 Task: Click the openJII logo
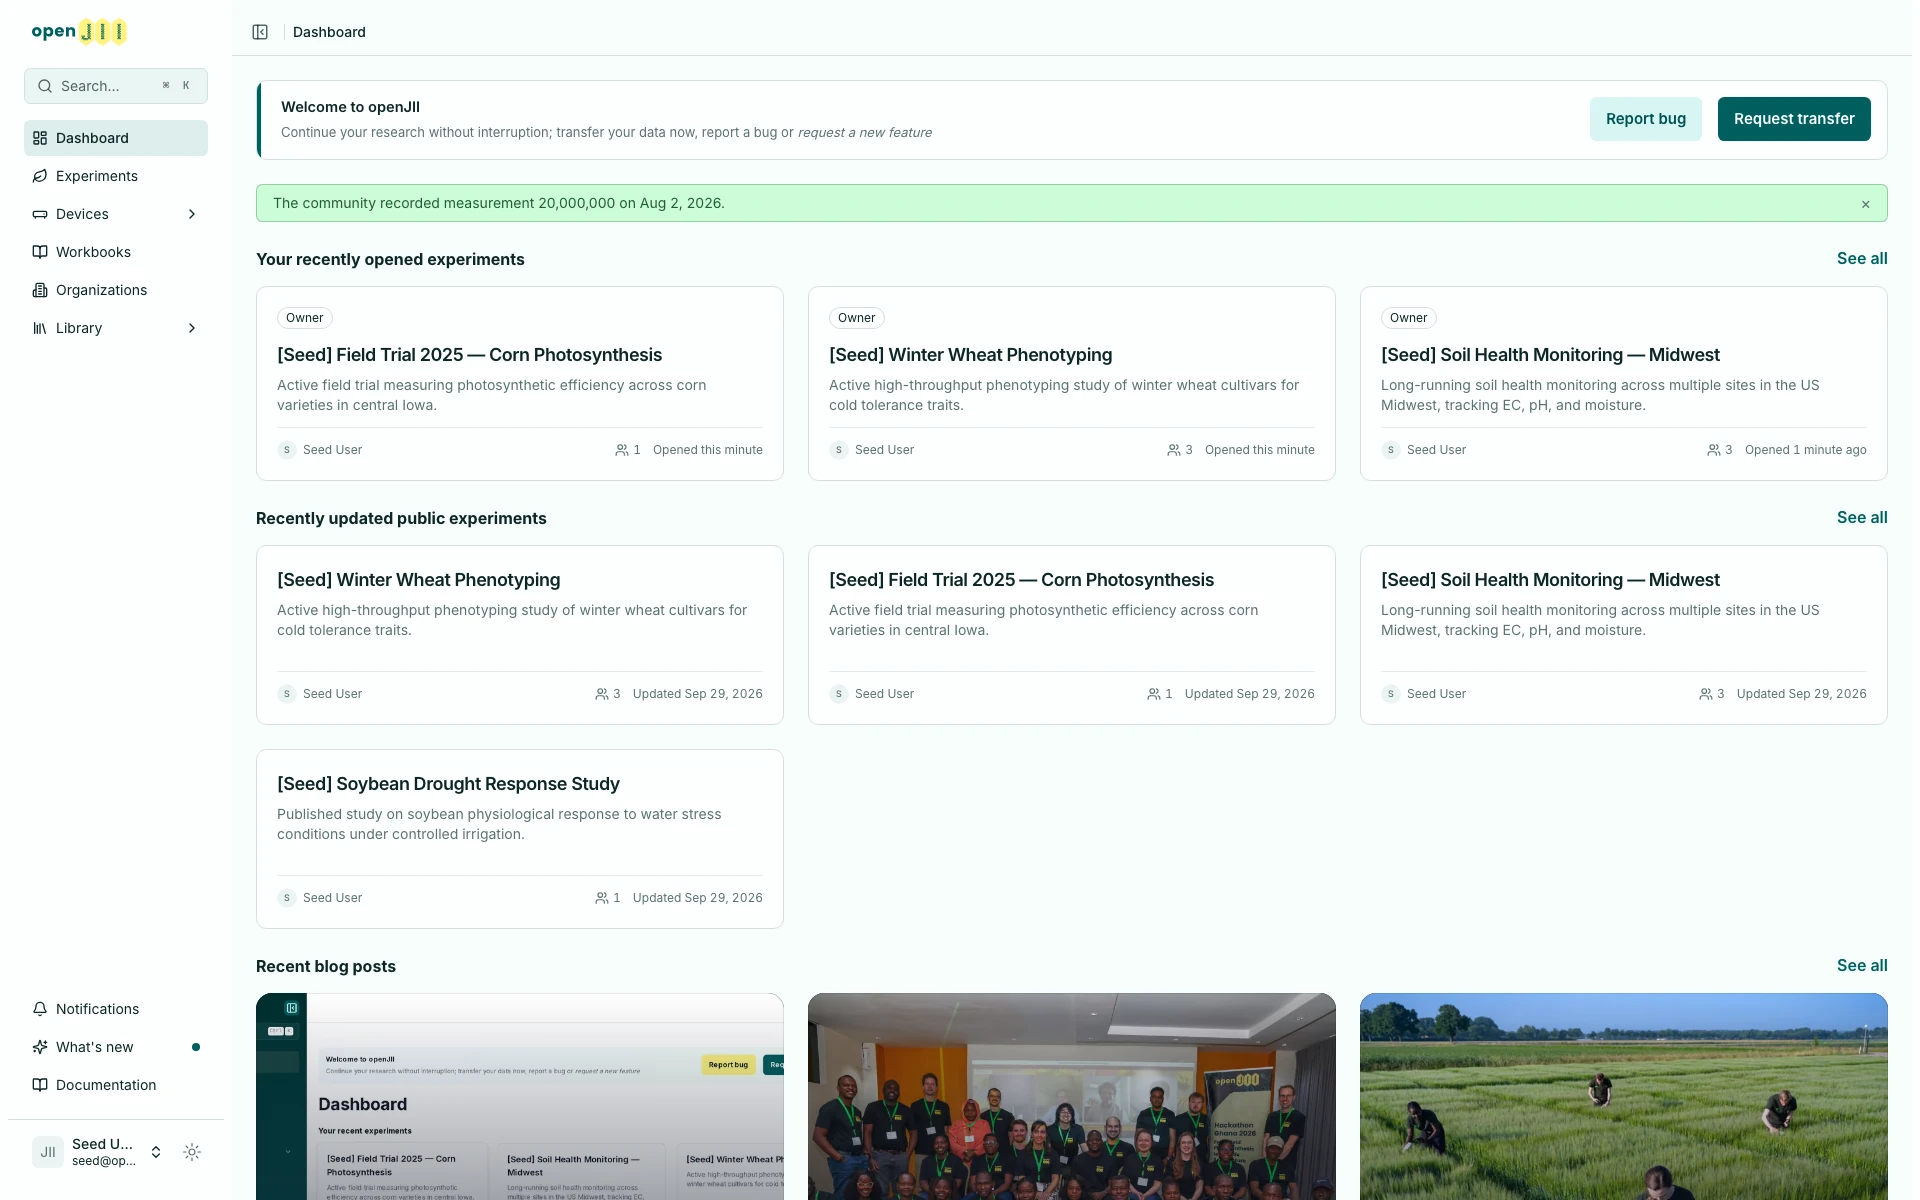tap(79, 31)
